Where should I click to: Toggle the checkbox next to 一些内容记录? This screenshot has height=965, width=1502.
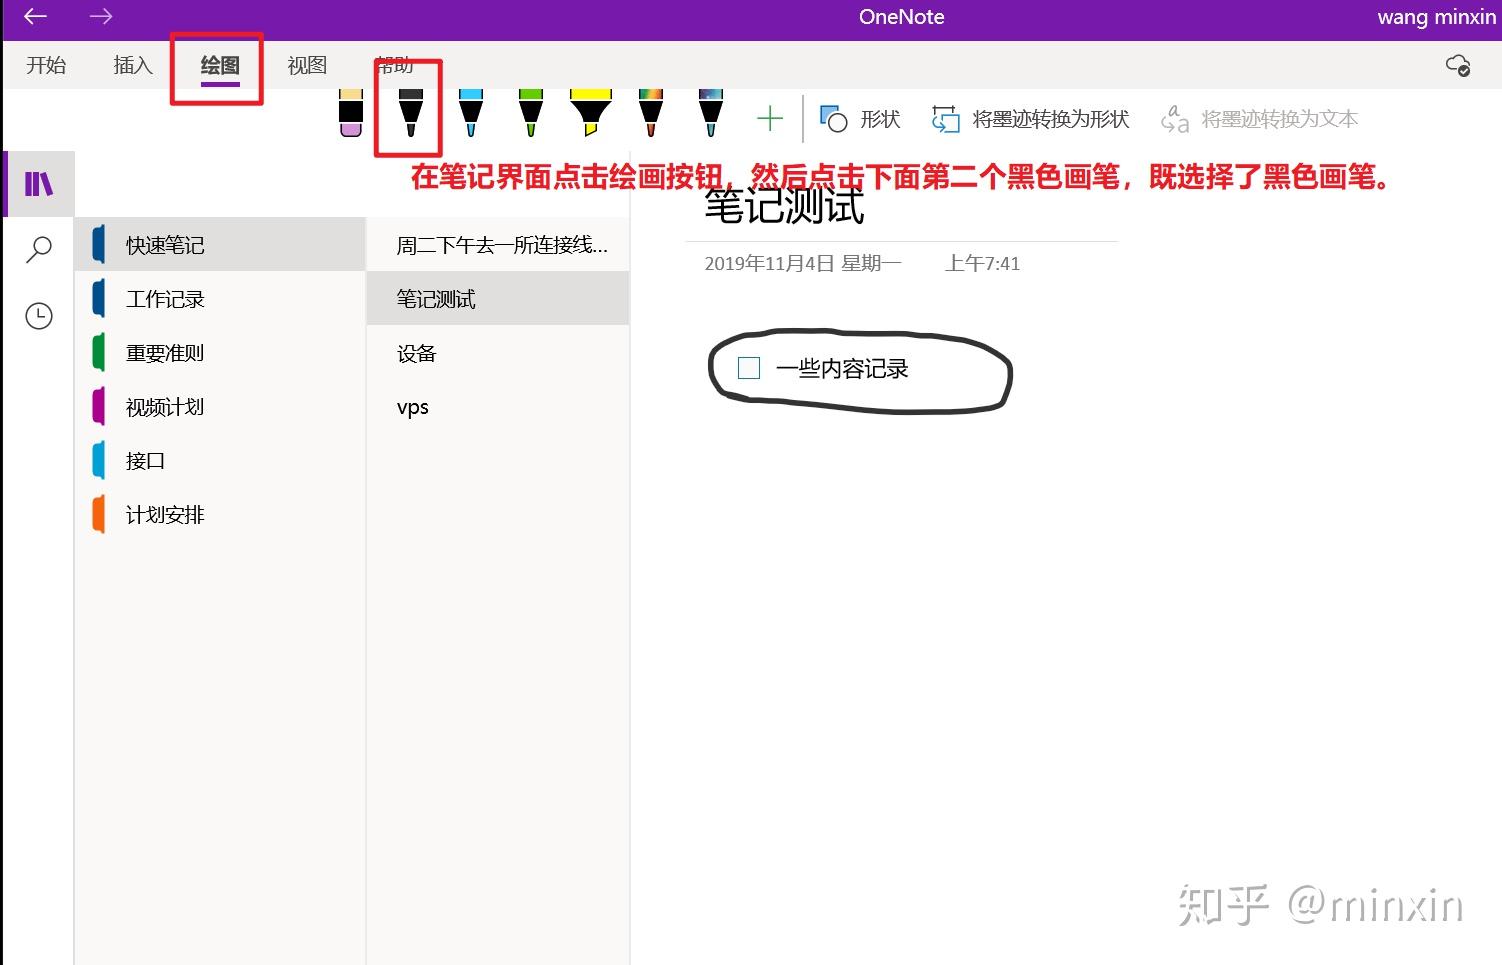click(x=747, y=368)
